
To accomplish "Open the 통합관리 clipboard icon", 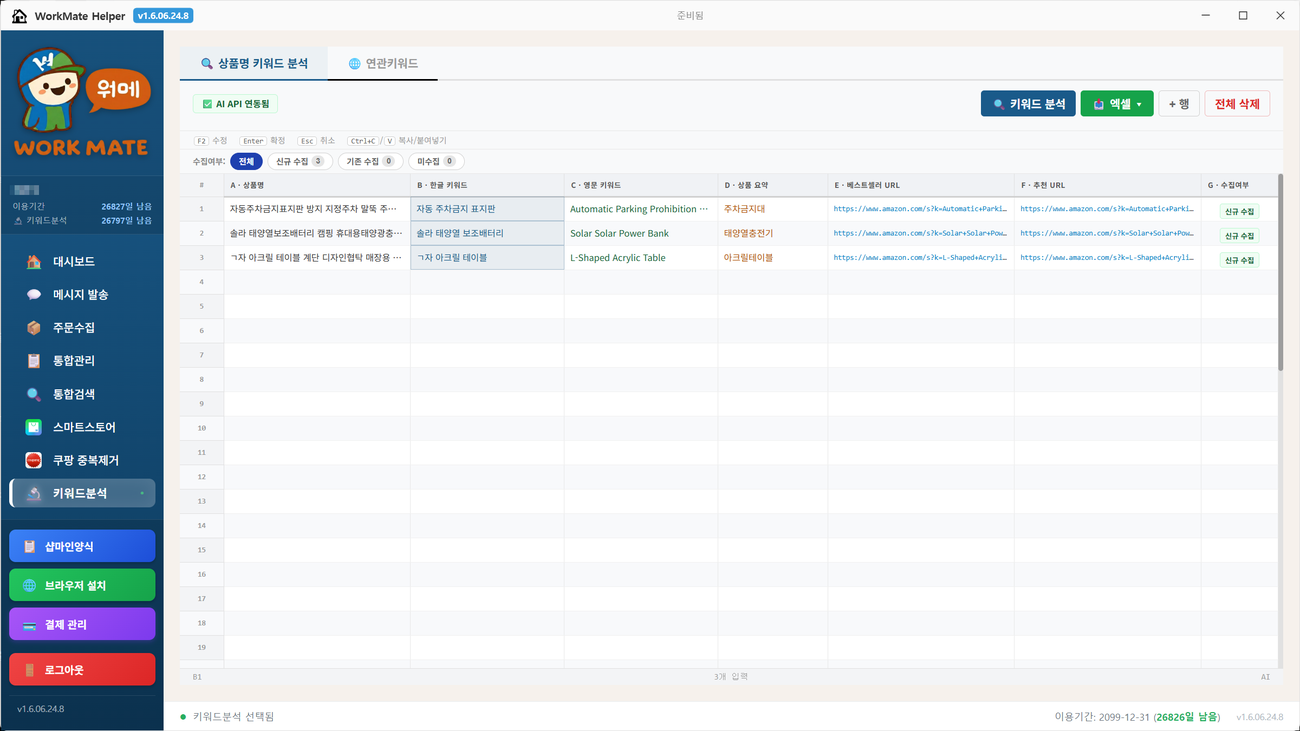I will pyautogui.click(x=34, y=361).
